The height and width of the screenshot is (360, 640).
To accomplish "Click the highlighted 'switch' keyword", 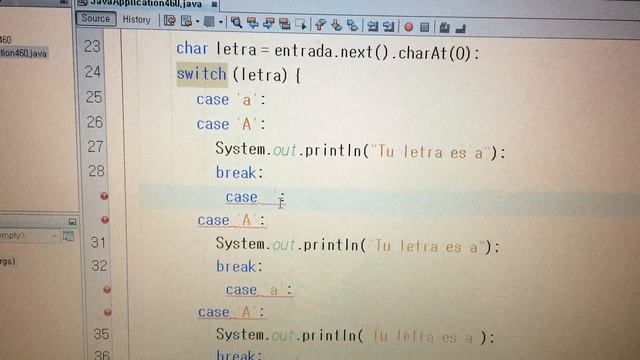I will point(201,74).
